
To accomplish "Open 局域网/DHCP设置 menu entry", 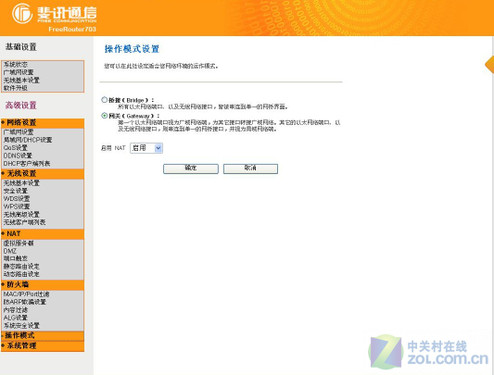I will (28, 140).
